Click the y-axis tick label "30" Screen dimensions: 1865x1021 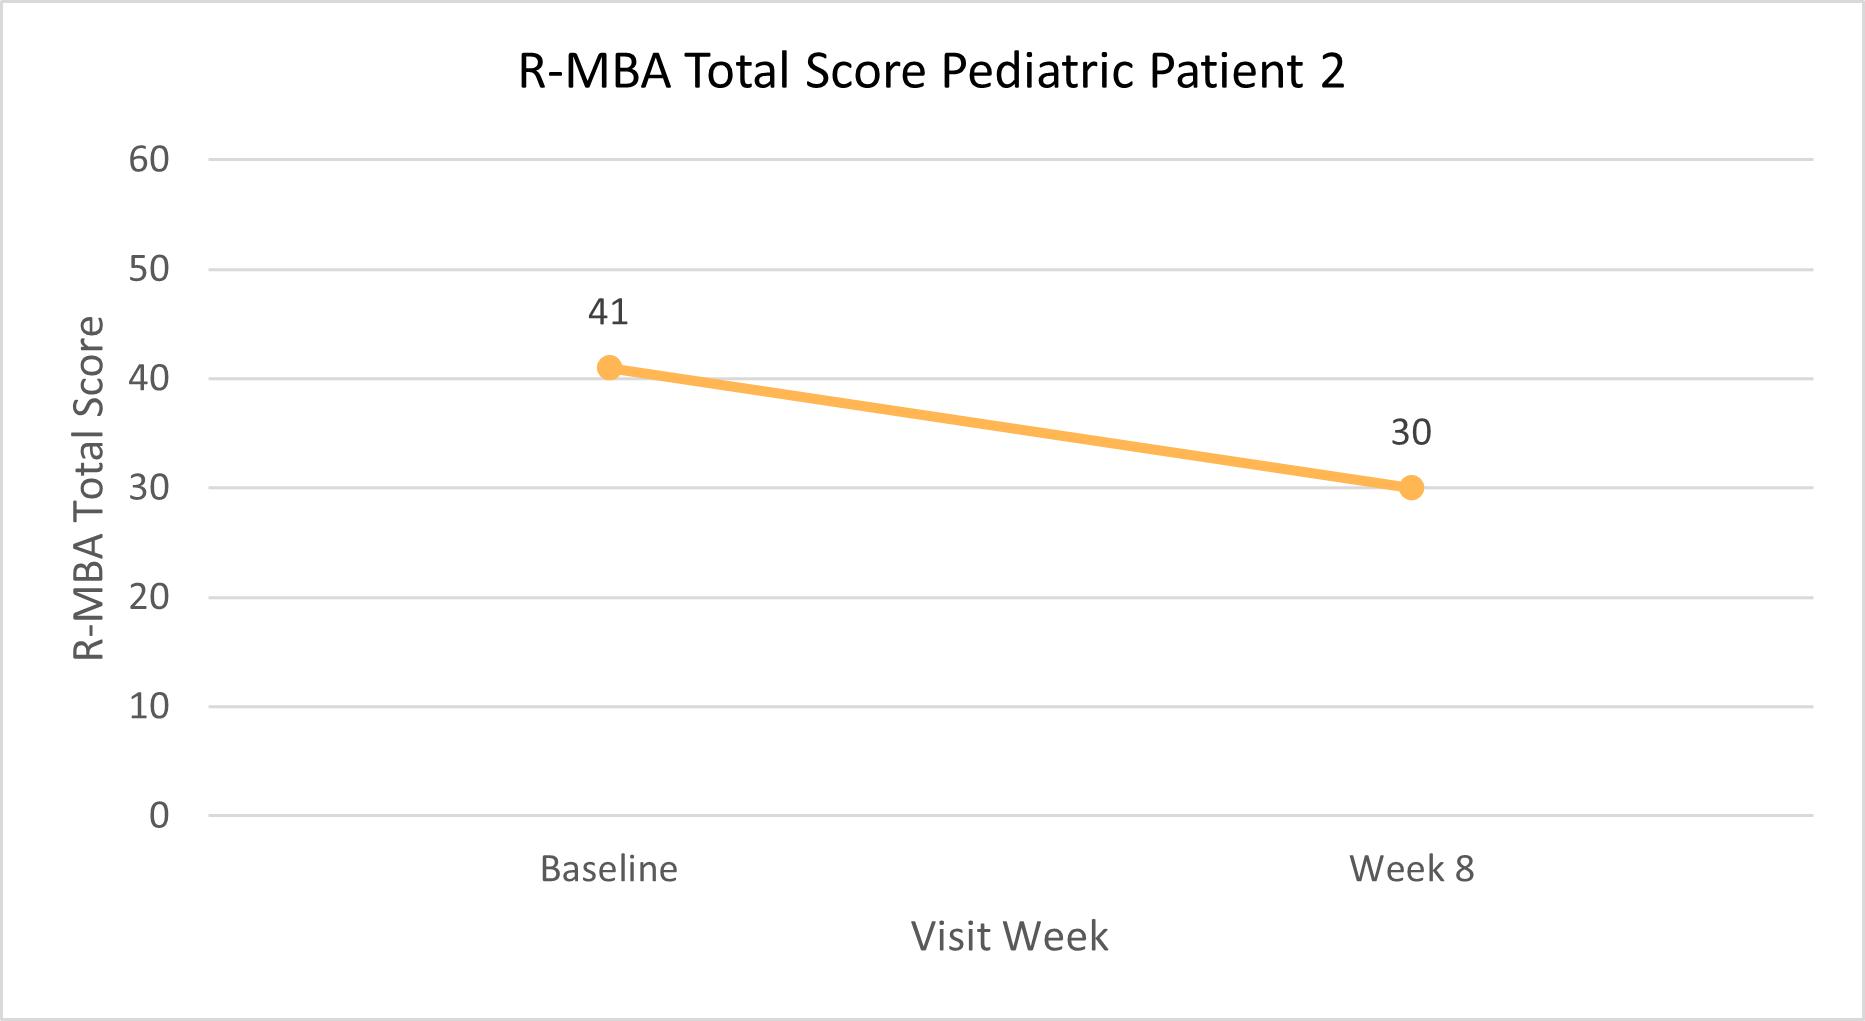[x=149, y=488]
